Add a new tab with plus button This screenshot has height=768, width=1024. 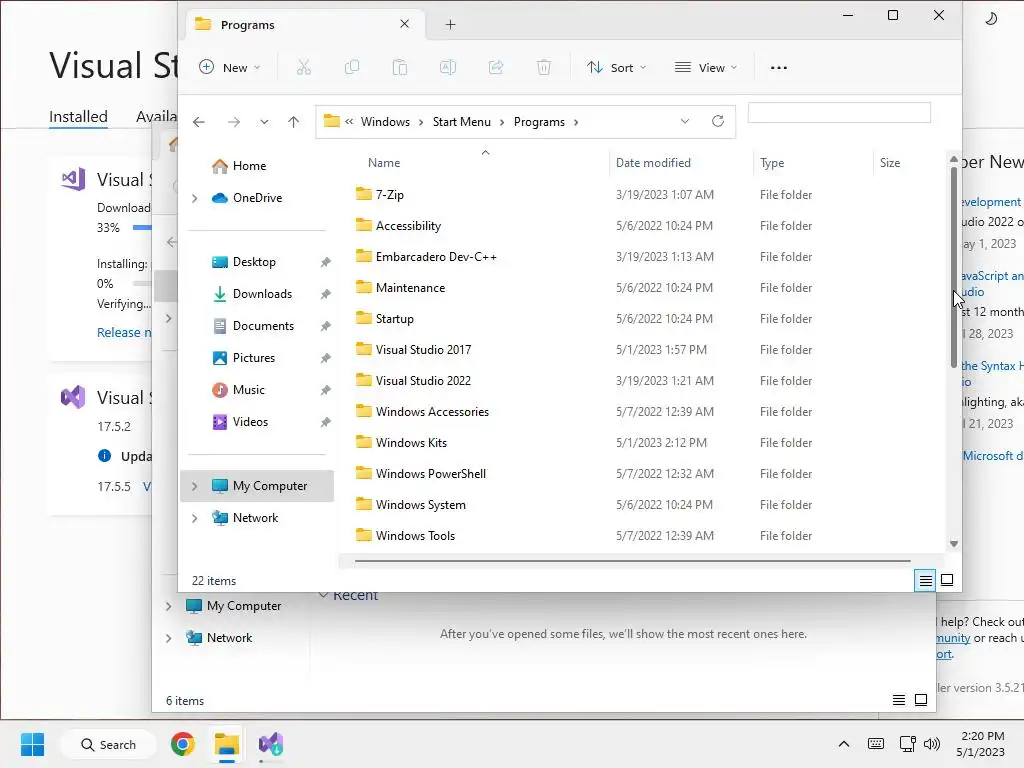click(450, 25)
